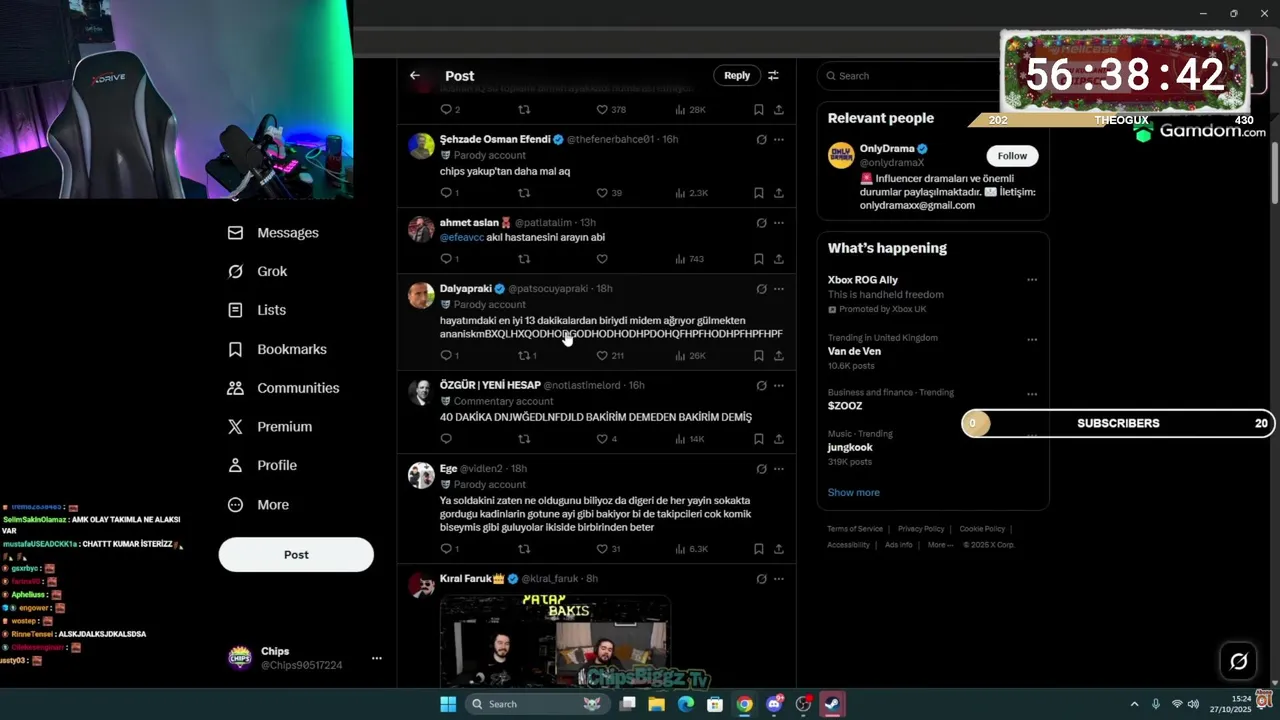Bookmark Dalyapraki's reply
This screenshot has height=720, width=1280.
click(759, 356)
